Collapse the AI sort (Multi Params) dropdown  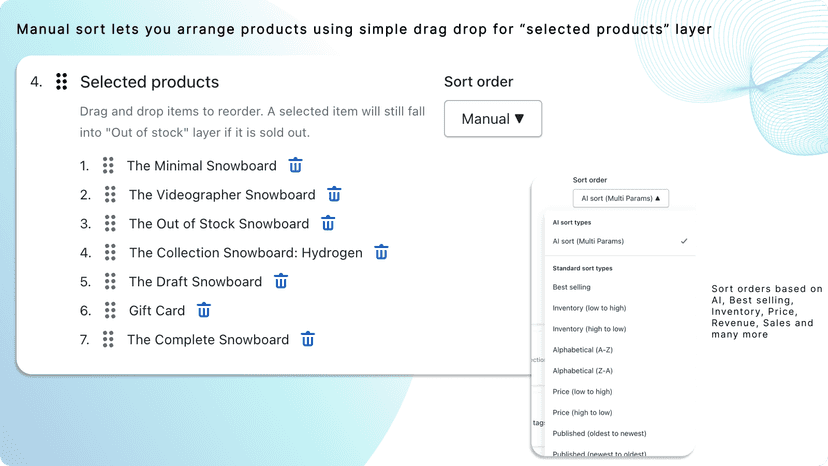coord(620,198)
